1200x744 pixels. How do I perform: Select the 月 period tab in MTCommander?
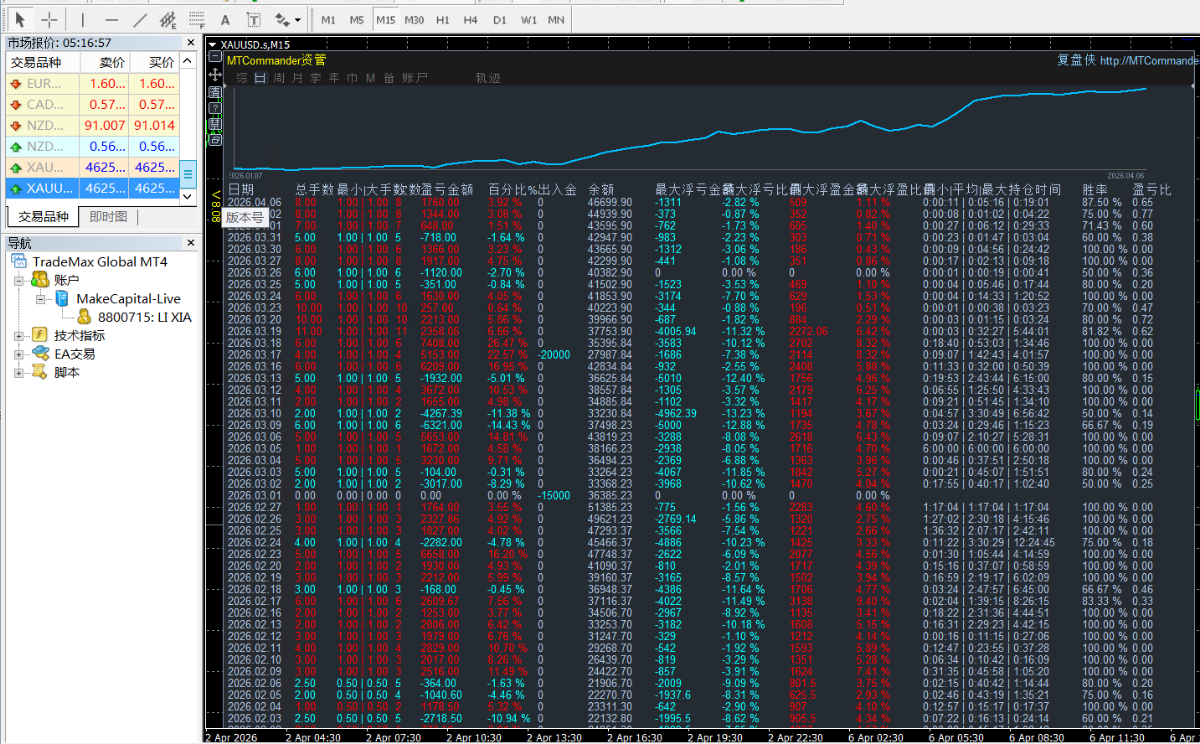296,78
